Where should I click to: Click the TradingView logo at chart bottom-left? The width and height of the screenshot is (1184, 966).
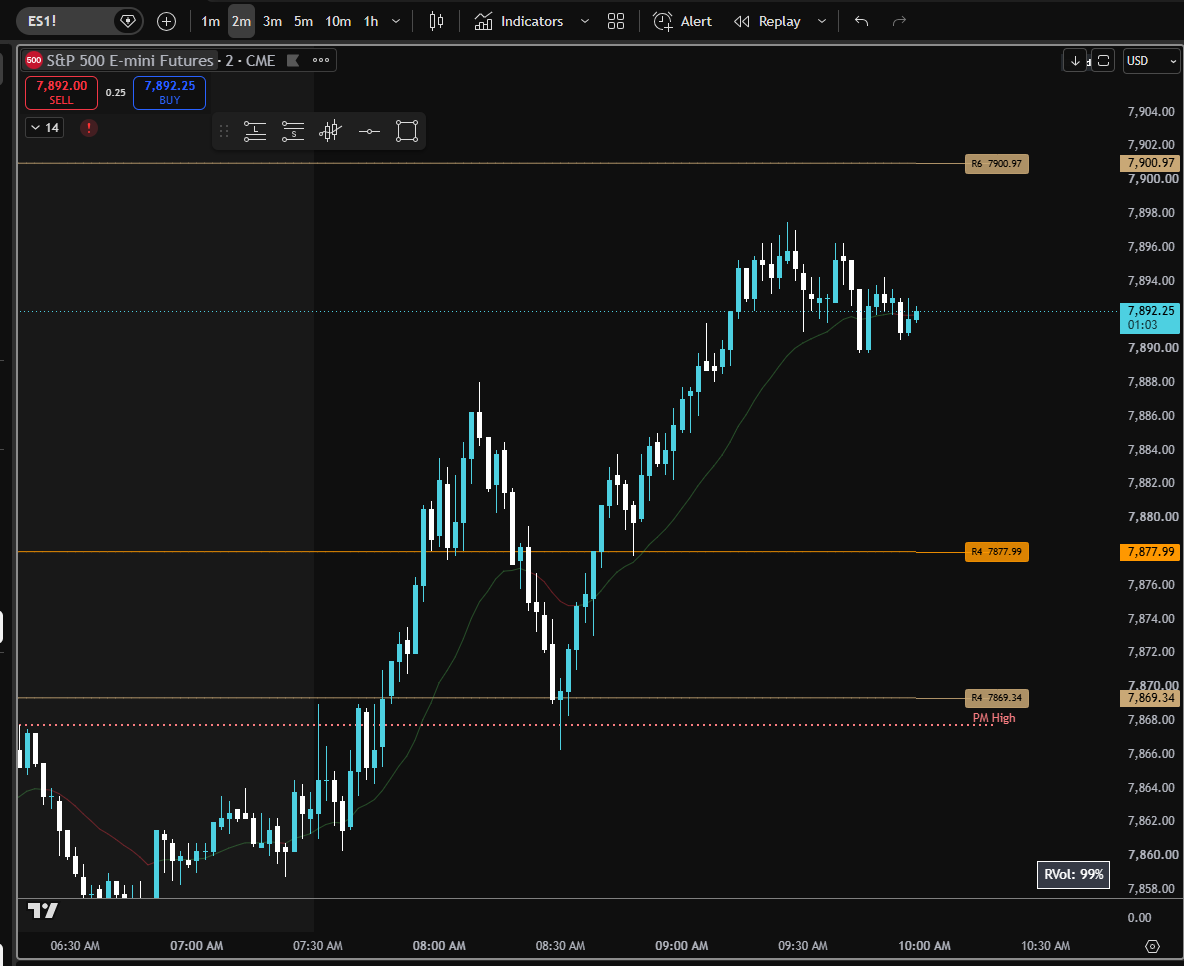(x=42, y=910)
